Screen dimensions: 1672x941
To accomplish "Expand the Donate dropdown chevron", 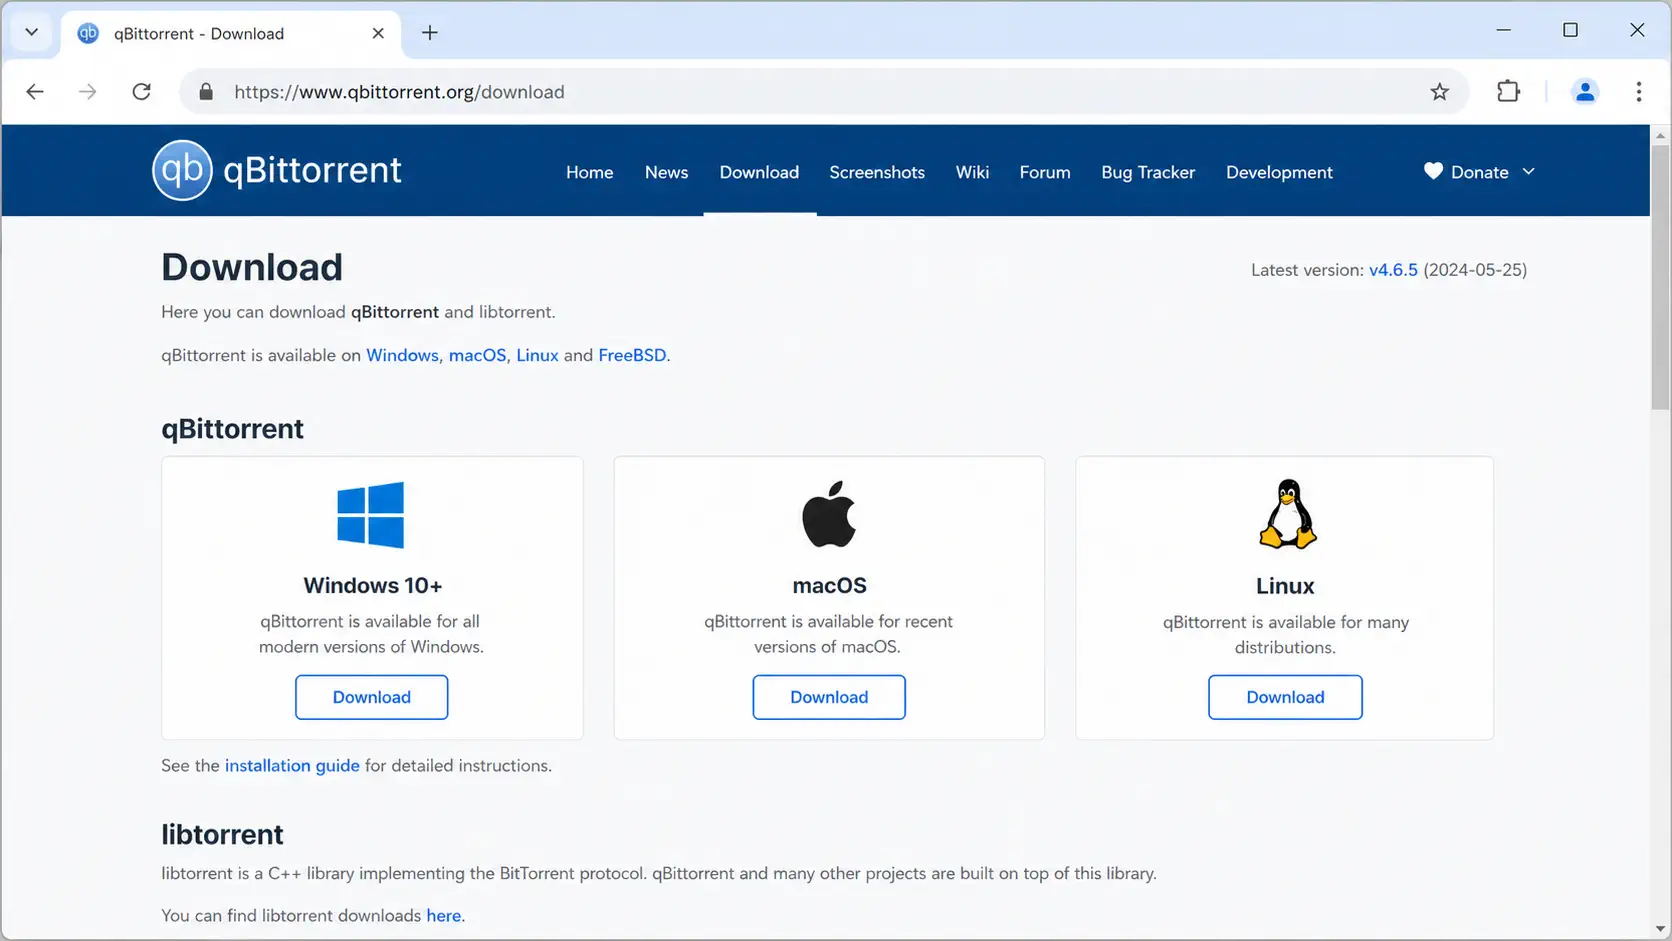I will click(x=1528, y=171).
